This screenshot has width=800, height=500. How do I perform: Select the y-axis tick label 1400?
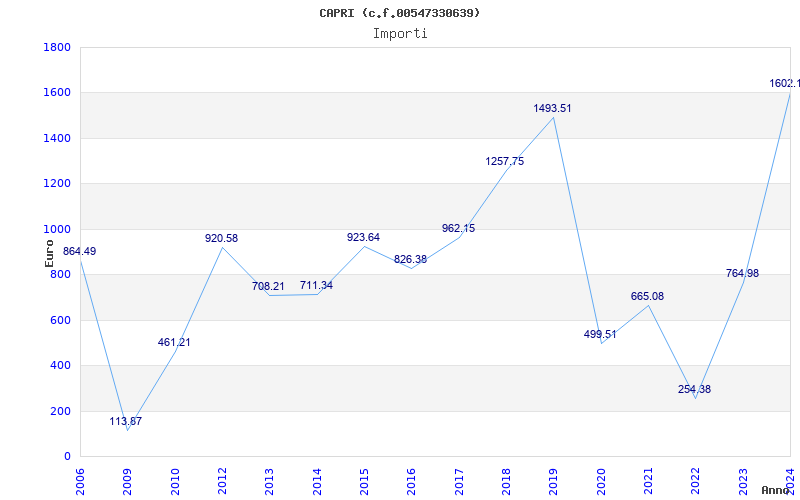(57, 138)
